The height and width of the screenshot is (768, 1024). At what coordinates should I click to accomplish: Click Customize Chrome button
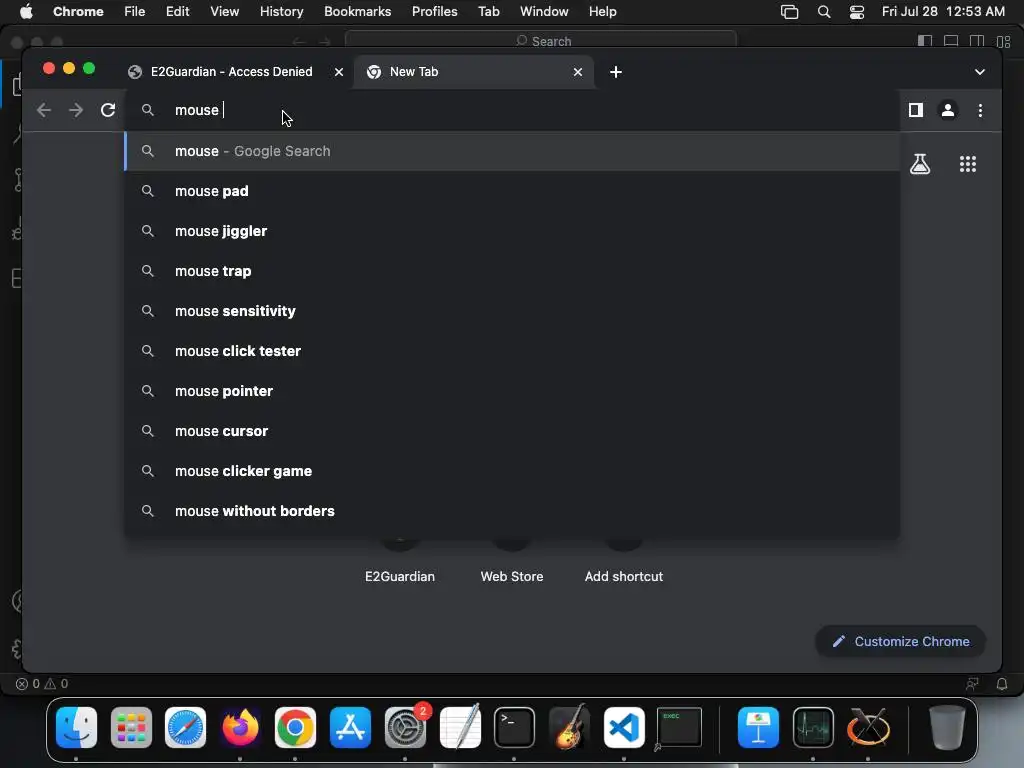(x=901, y=641)
